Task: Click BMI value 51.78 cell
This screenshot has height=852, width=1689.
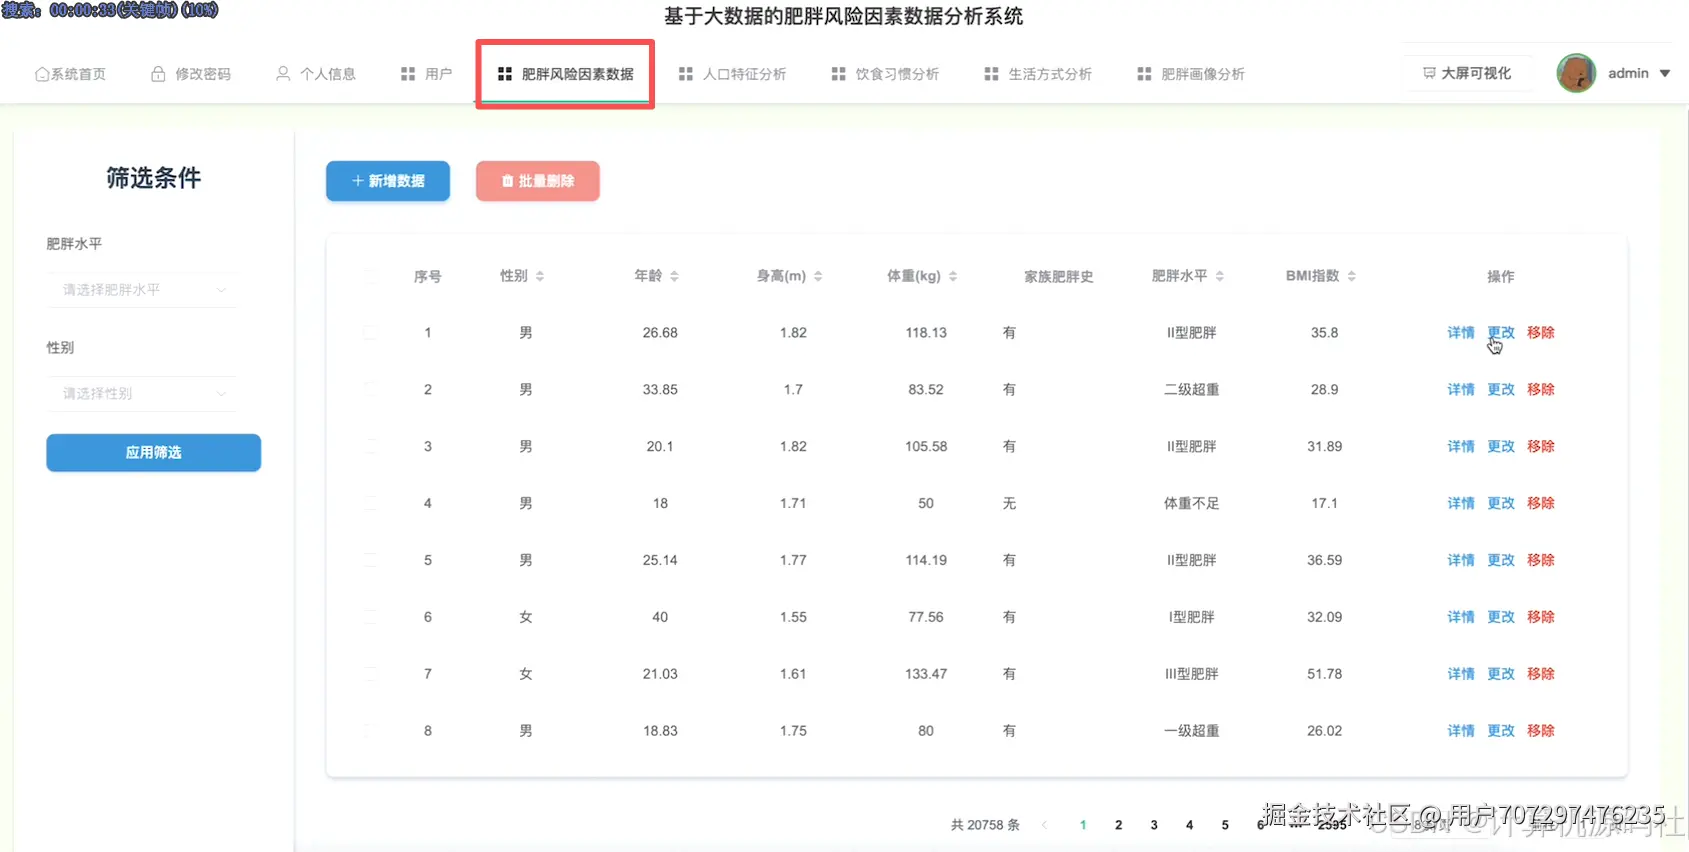Action: click(x=1324, y=675)
